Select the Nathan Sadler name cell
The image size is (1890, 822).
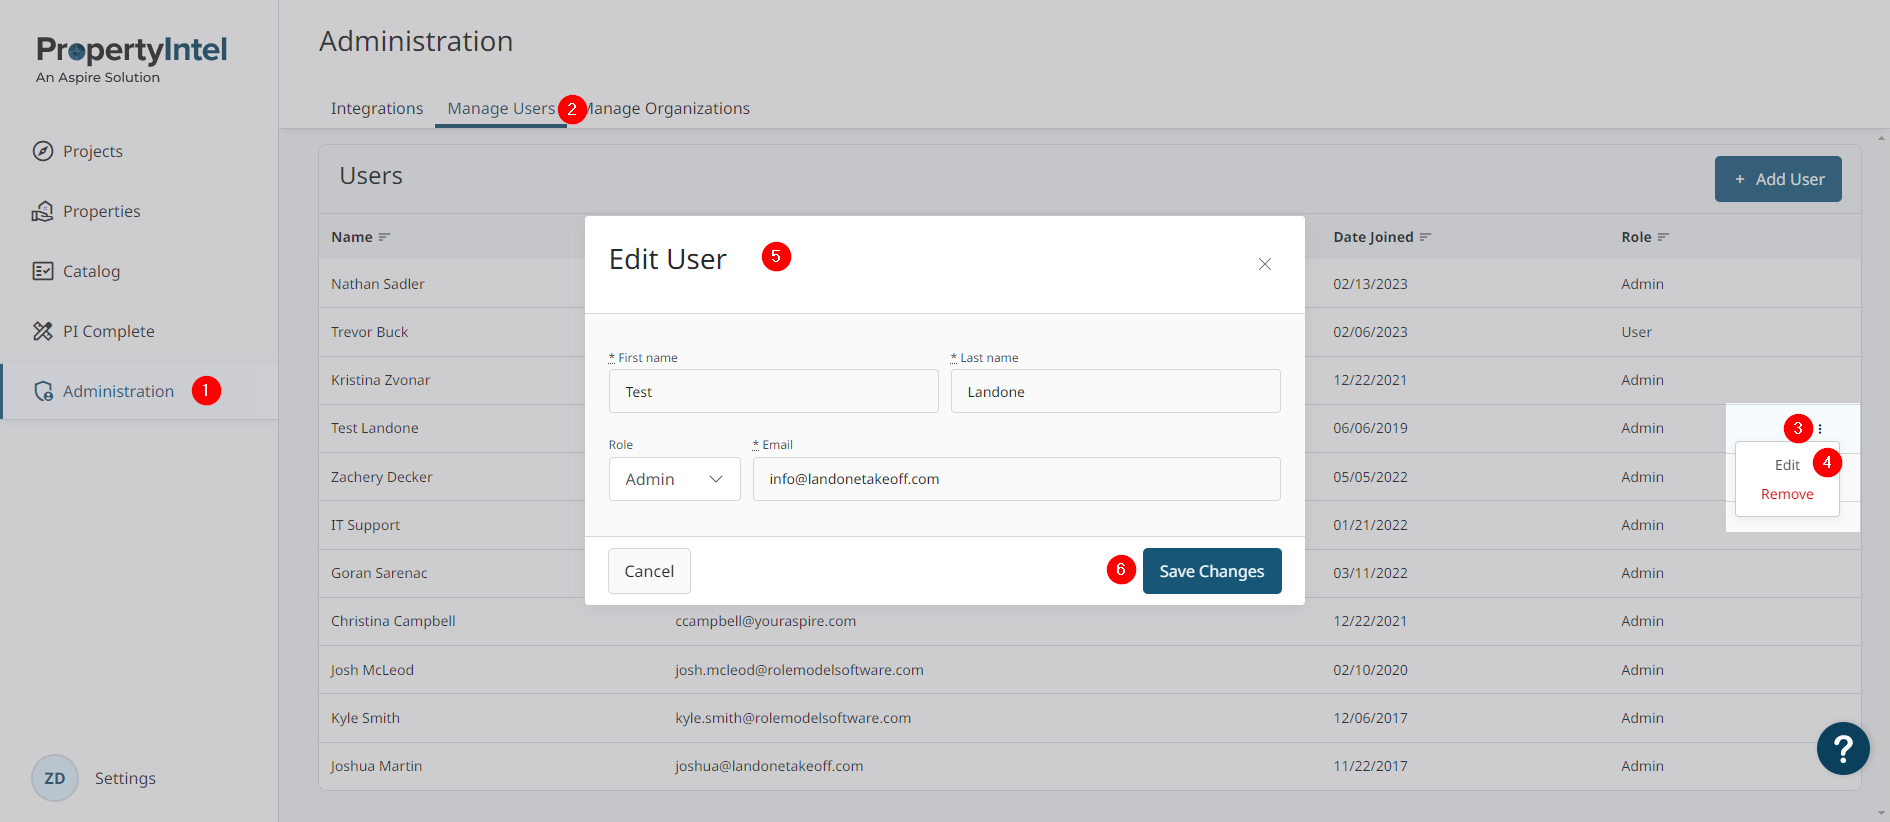tap(378, 284)
